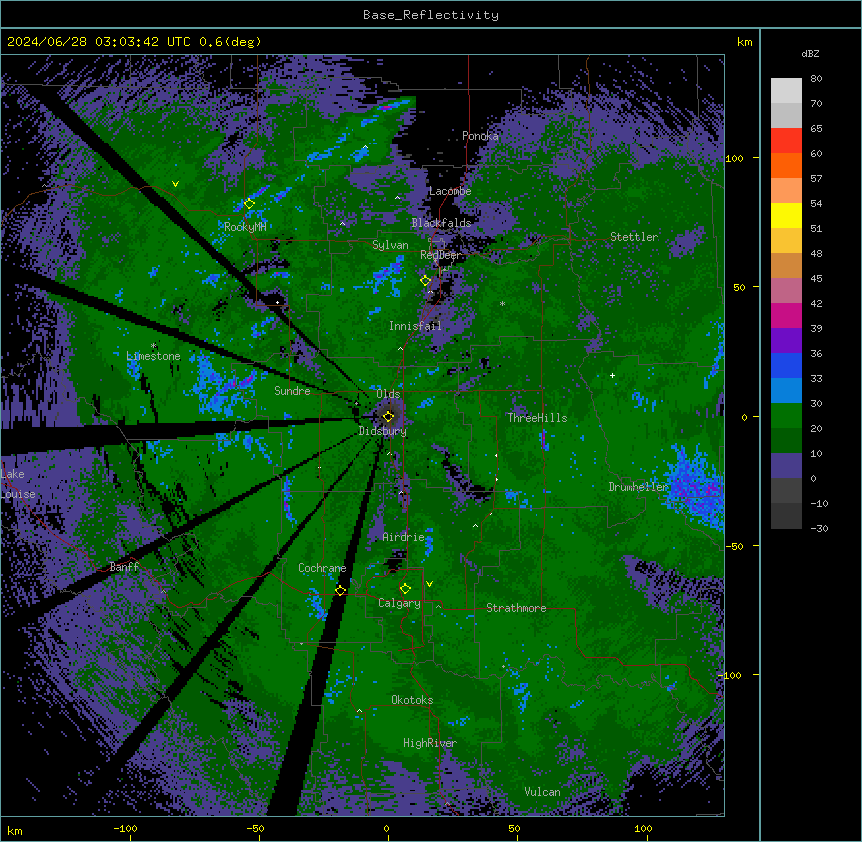Viewport: 862px width, 842px height.
Task: Click the Sundre label
Action: [x=292, y=391]
